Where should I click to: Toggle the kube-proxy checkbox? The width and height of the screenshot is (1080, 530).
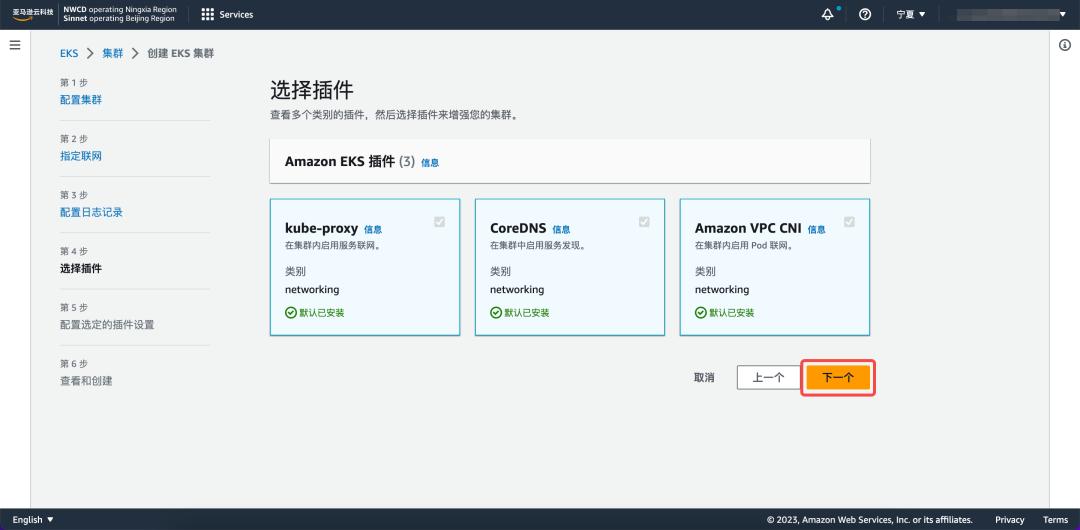pyautogui.click(x=439, y=222)
